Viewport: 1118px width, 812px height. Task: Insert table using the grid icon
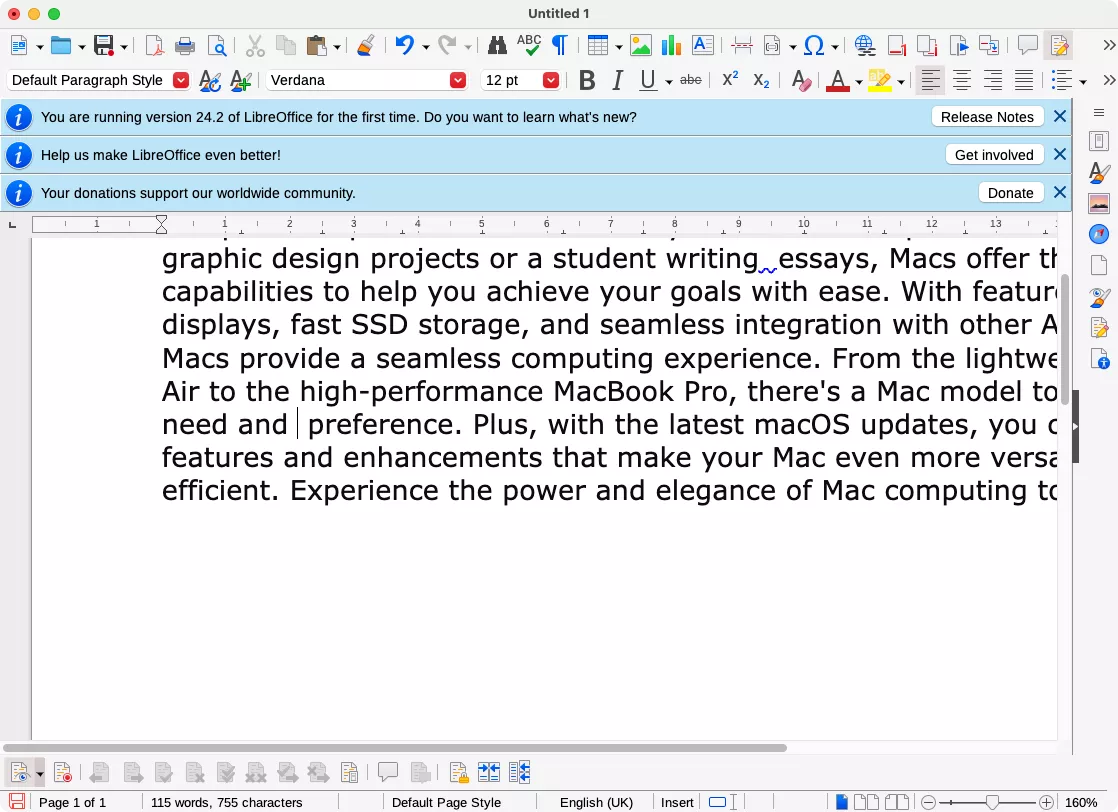pos(598,46)
